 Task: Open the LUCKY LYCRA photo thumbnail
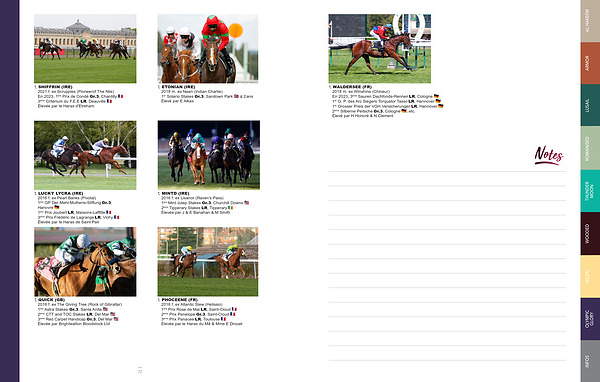click(85, 155)
